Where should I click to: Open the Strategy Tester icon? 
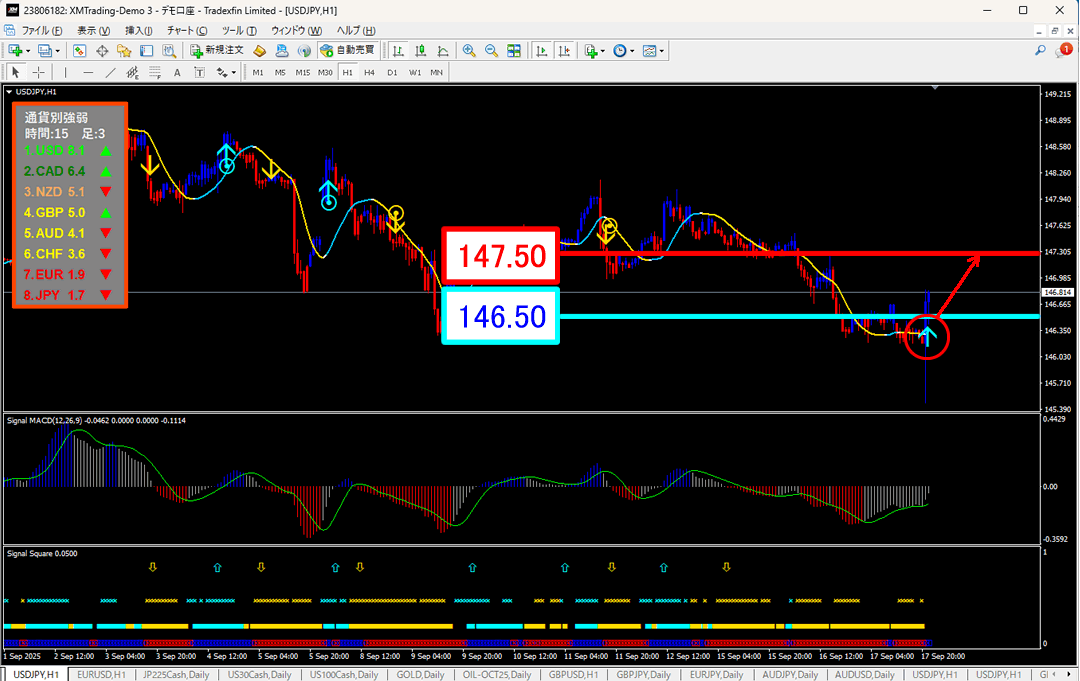coord(169,51)
